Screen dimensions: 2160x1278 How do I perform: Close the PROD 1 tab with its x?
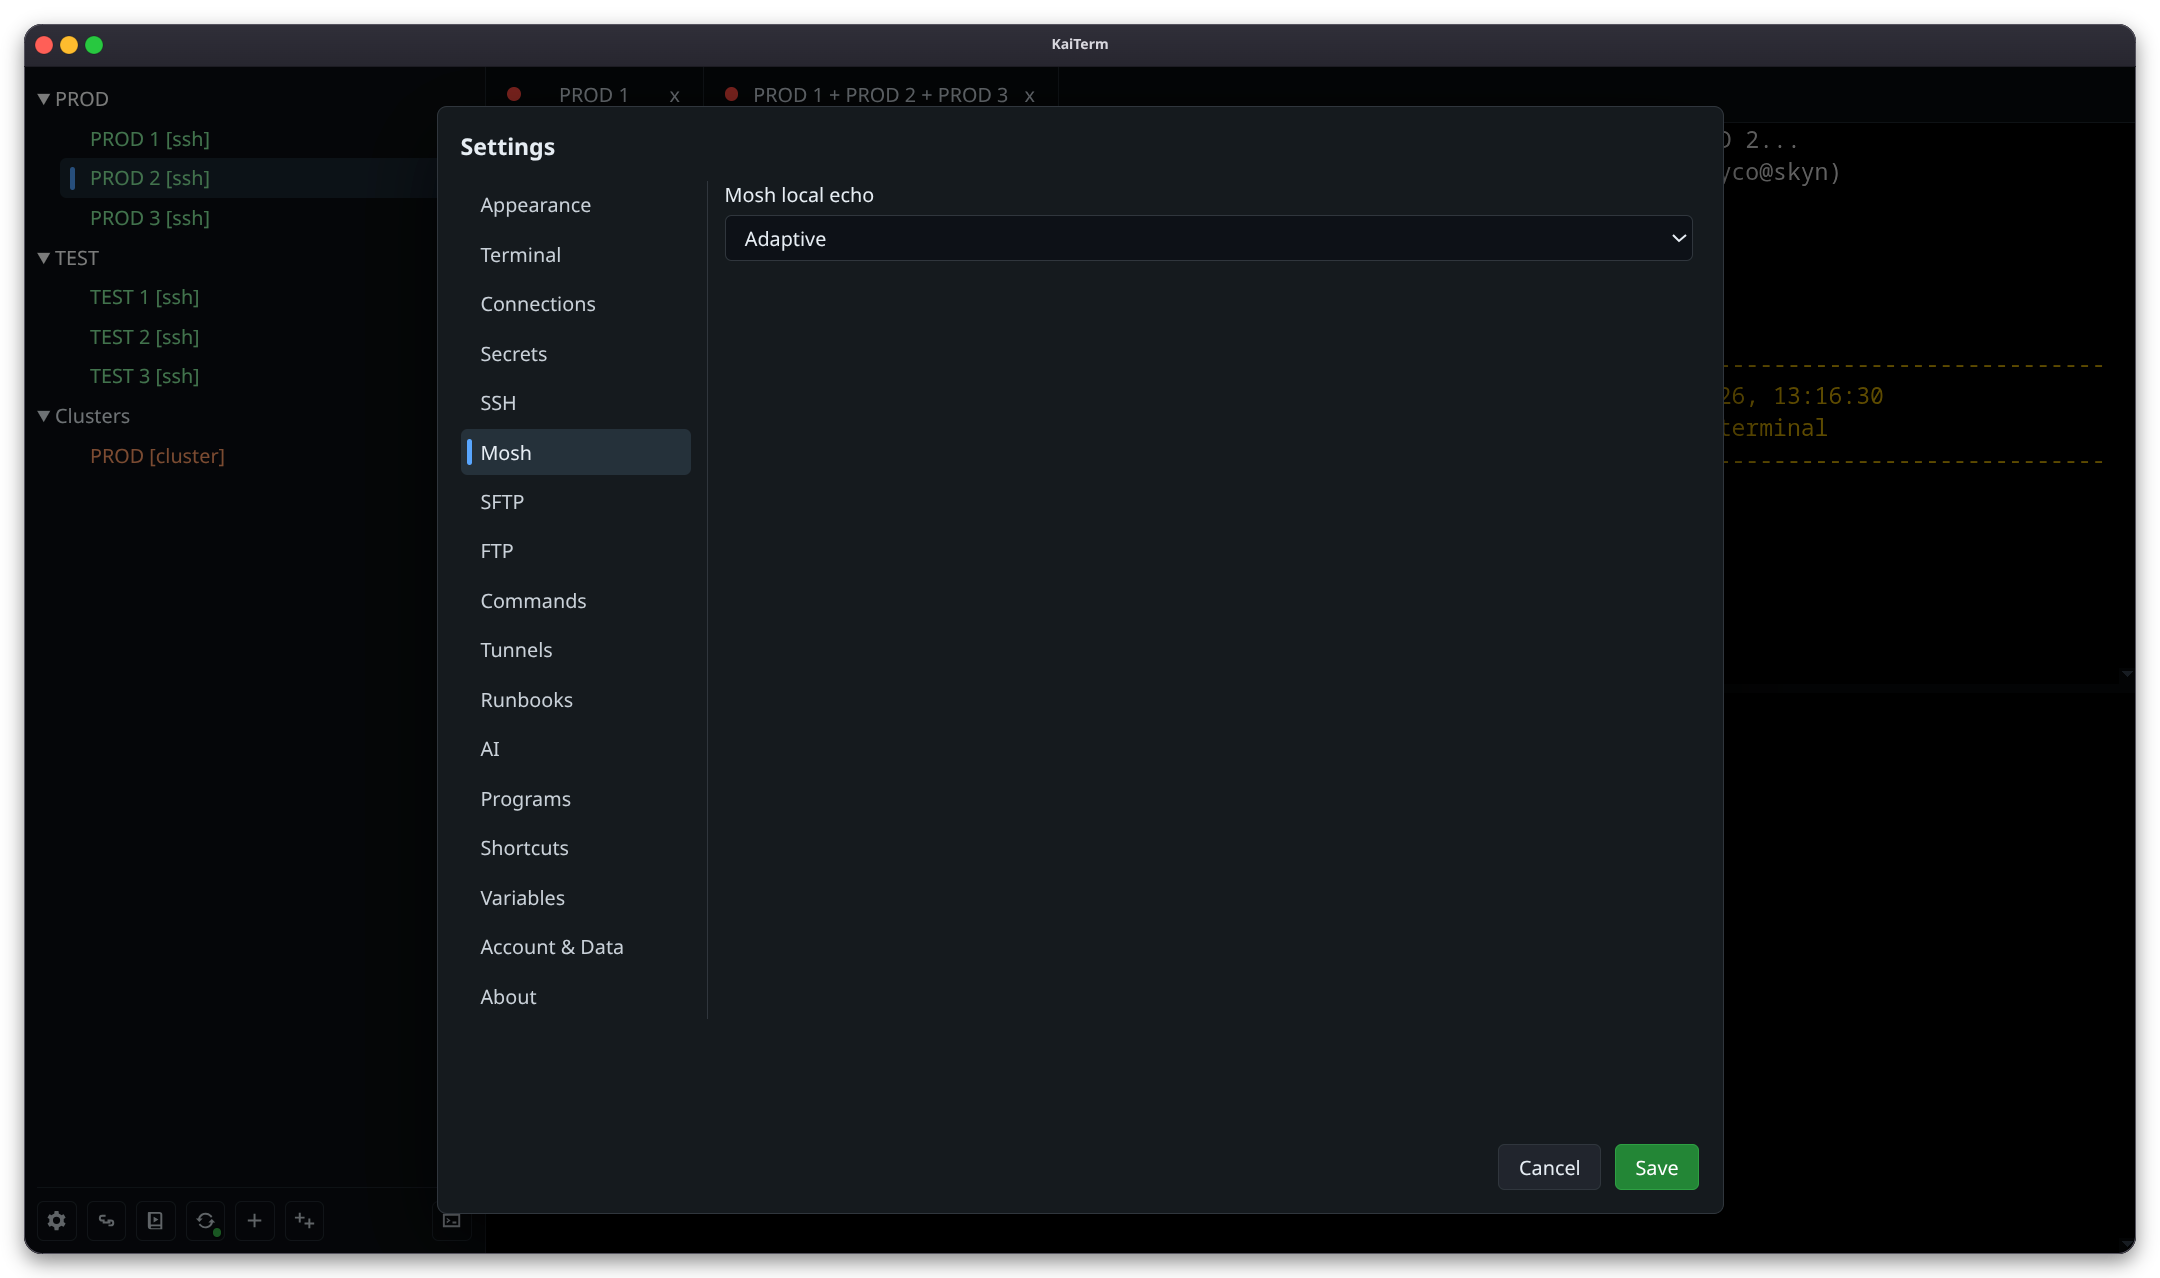675,96
